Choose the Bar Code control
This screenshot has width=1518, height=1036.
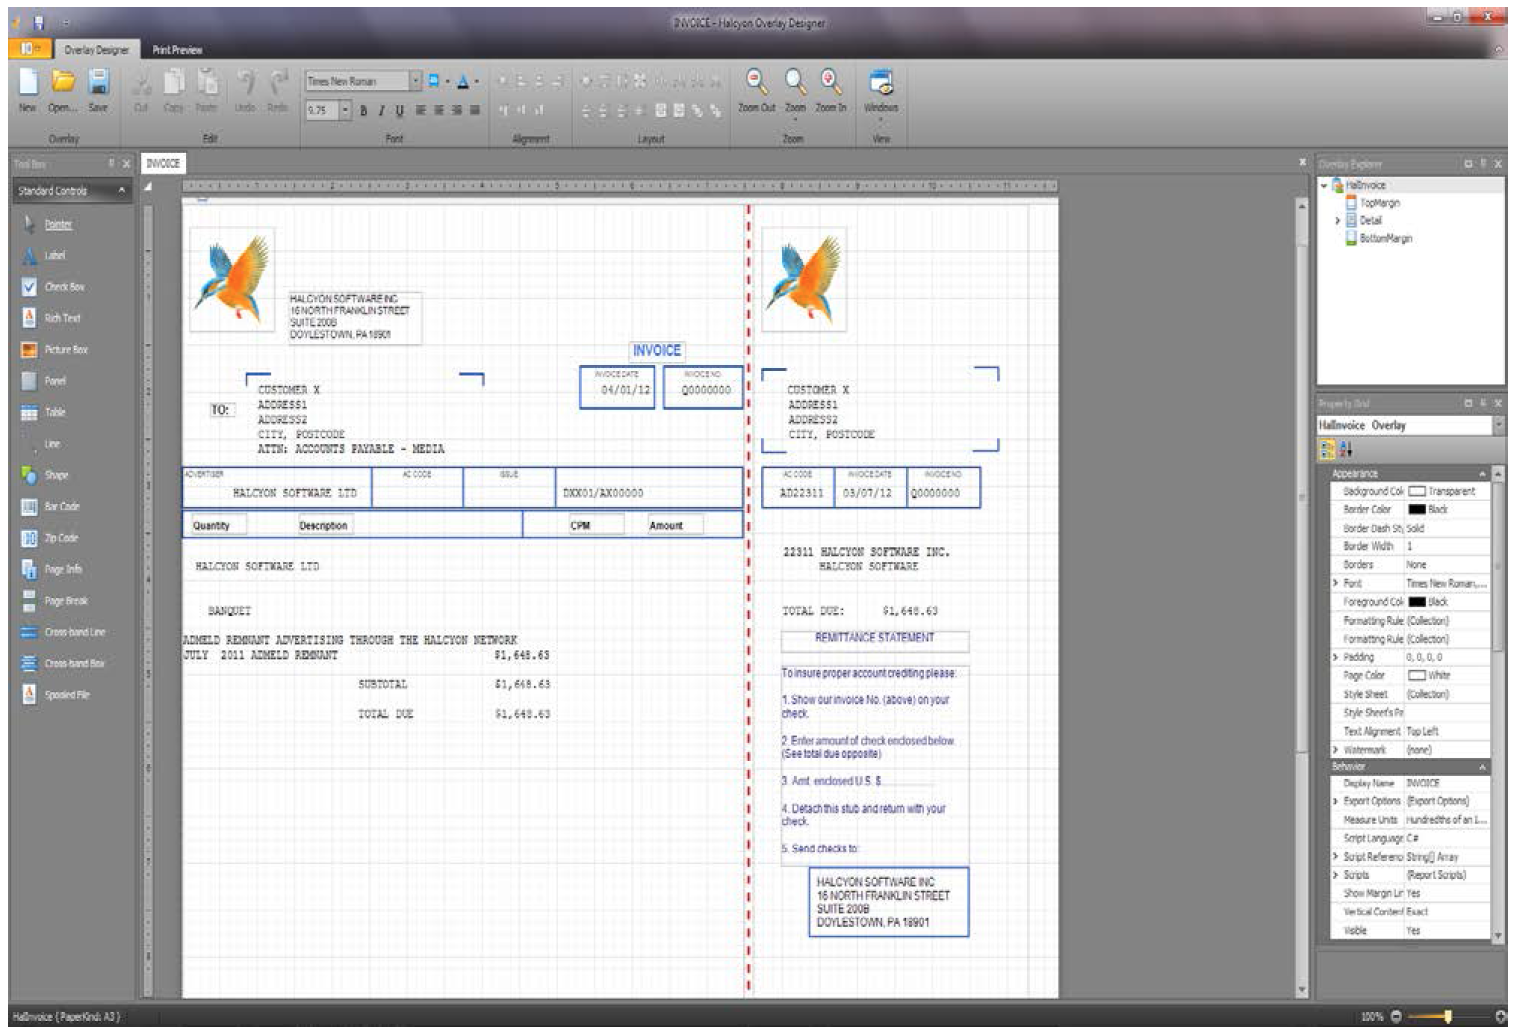[50, 507]
